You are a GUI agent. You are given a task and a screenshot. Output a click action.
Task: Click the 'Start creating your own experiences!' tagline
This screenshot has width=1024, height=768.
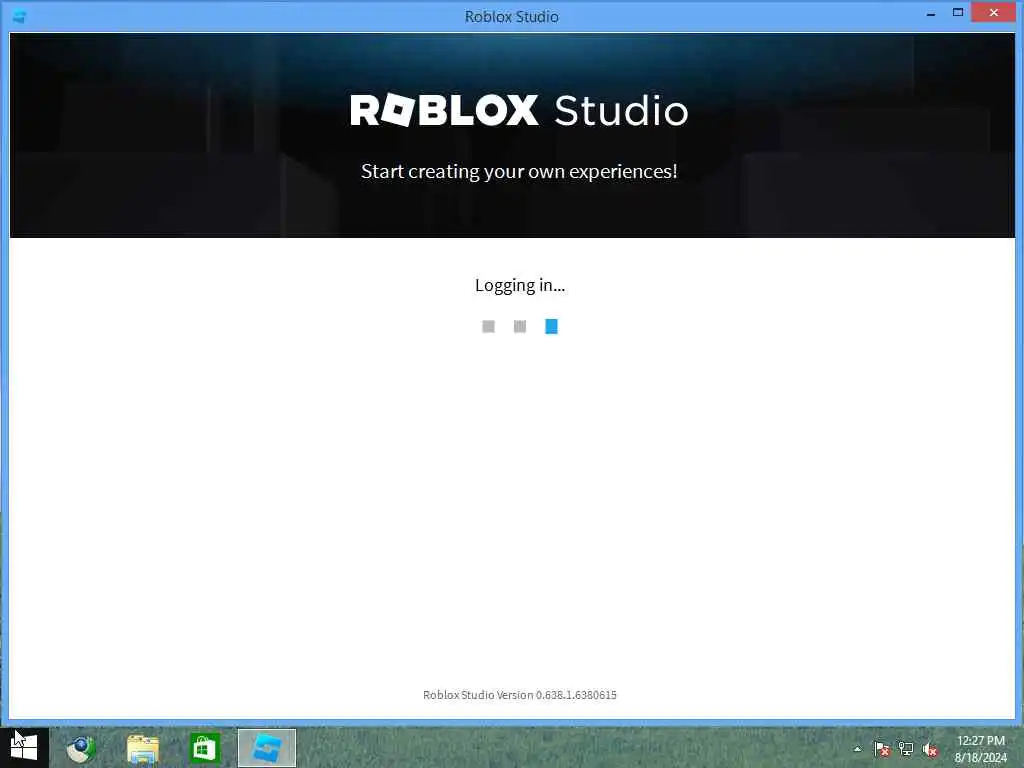pyautogui.click(x=519, y=171)
